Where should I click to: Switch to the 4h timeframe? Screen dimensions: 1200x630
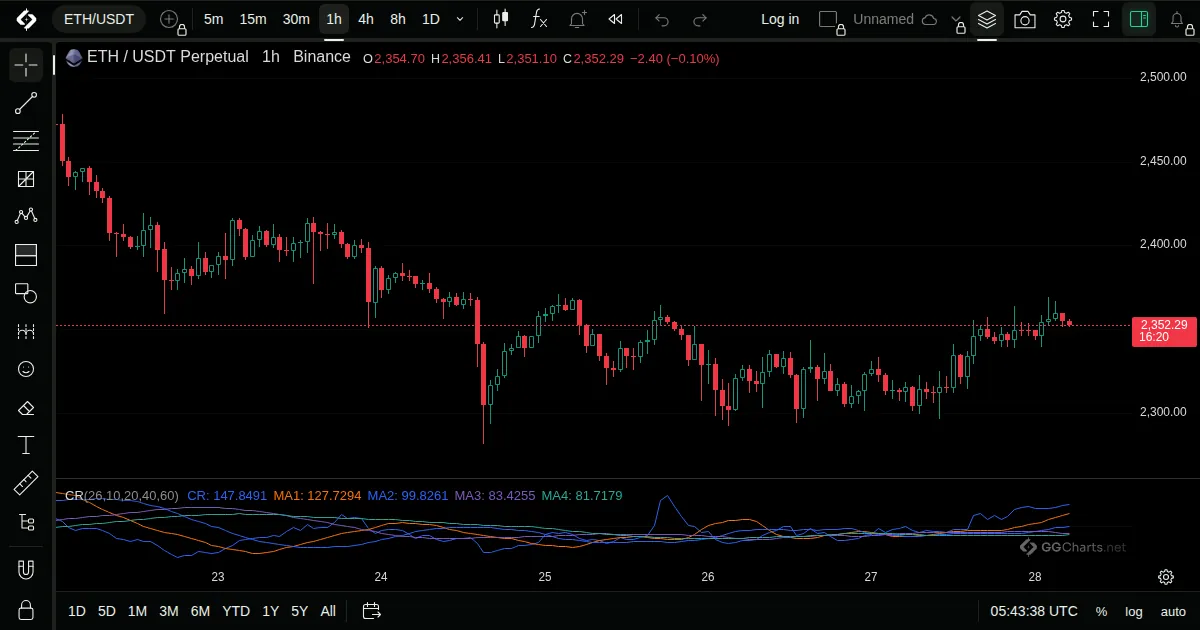pyautogui.click(x=366, y=19)
